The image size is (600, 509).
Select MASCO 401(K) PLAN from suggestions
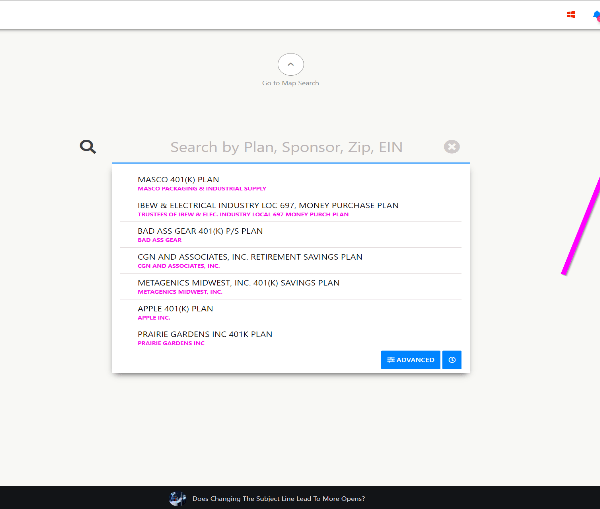pyautogui.click(x=178, y=180)
